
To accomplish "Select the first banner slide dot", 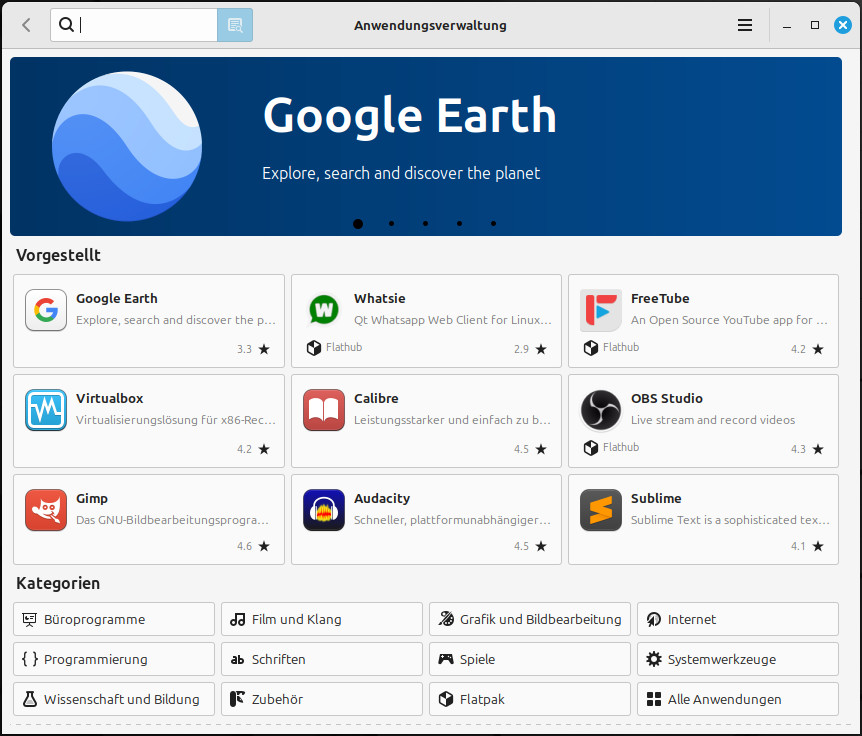I will (x=358, y=224).
